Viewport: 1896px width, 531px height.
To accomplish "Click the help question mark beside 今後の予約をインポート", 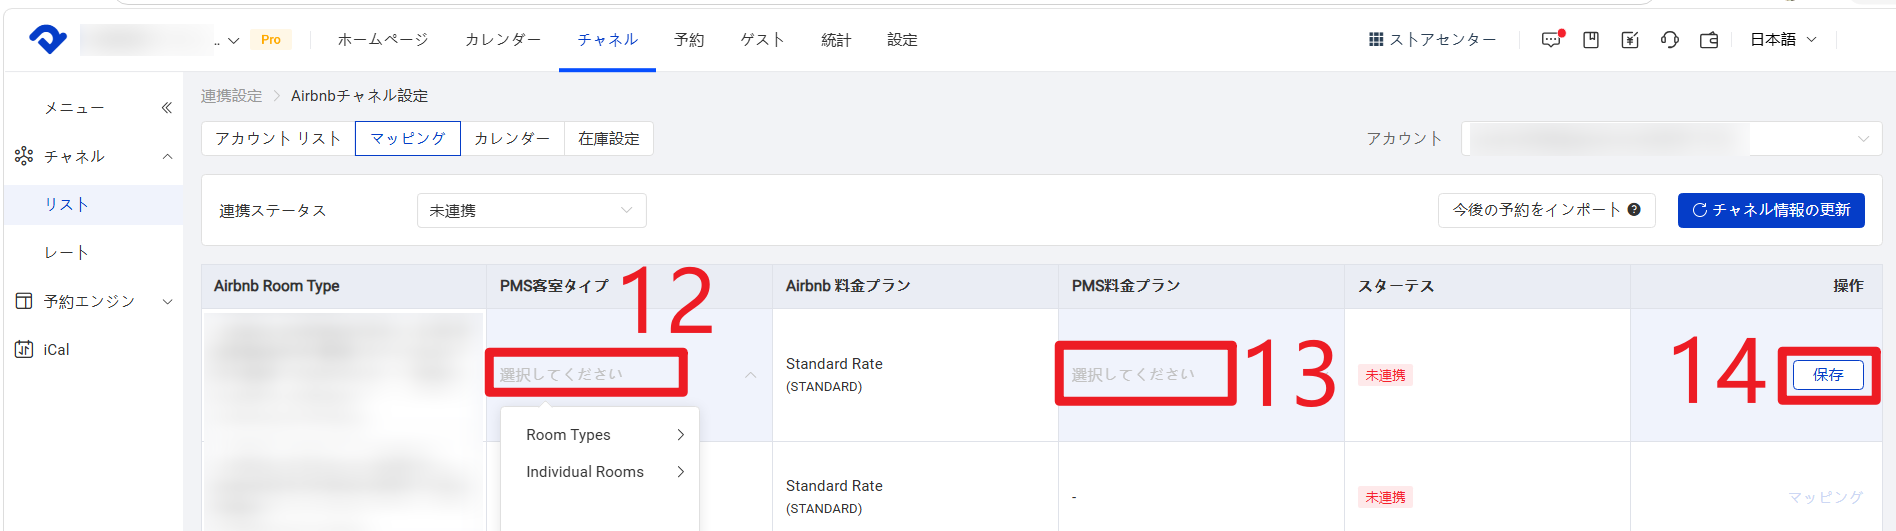I will pos(1634,210).
